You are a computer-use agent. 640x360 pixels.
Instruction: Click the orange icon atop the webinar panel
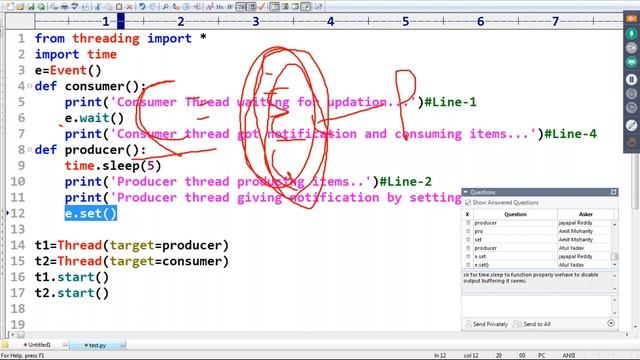(x=631, y=19)
